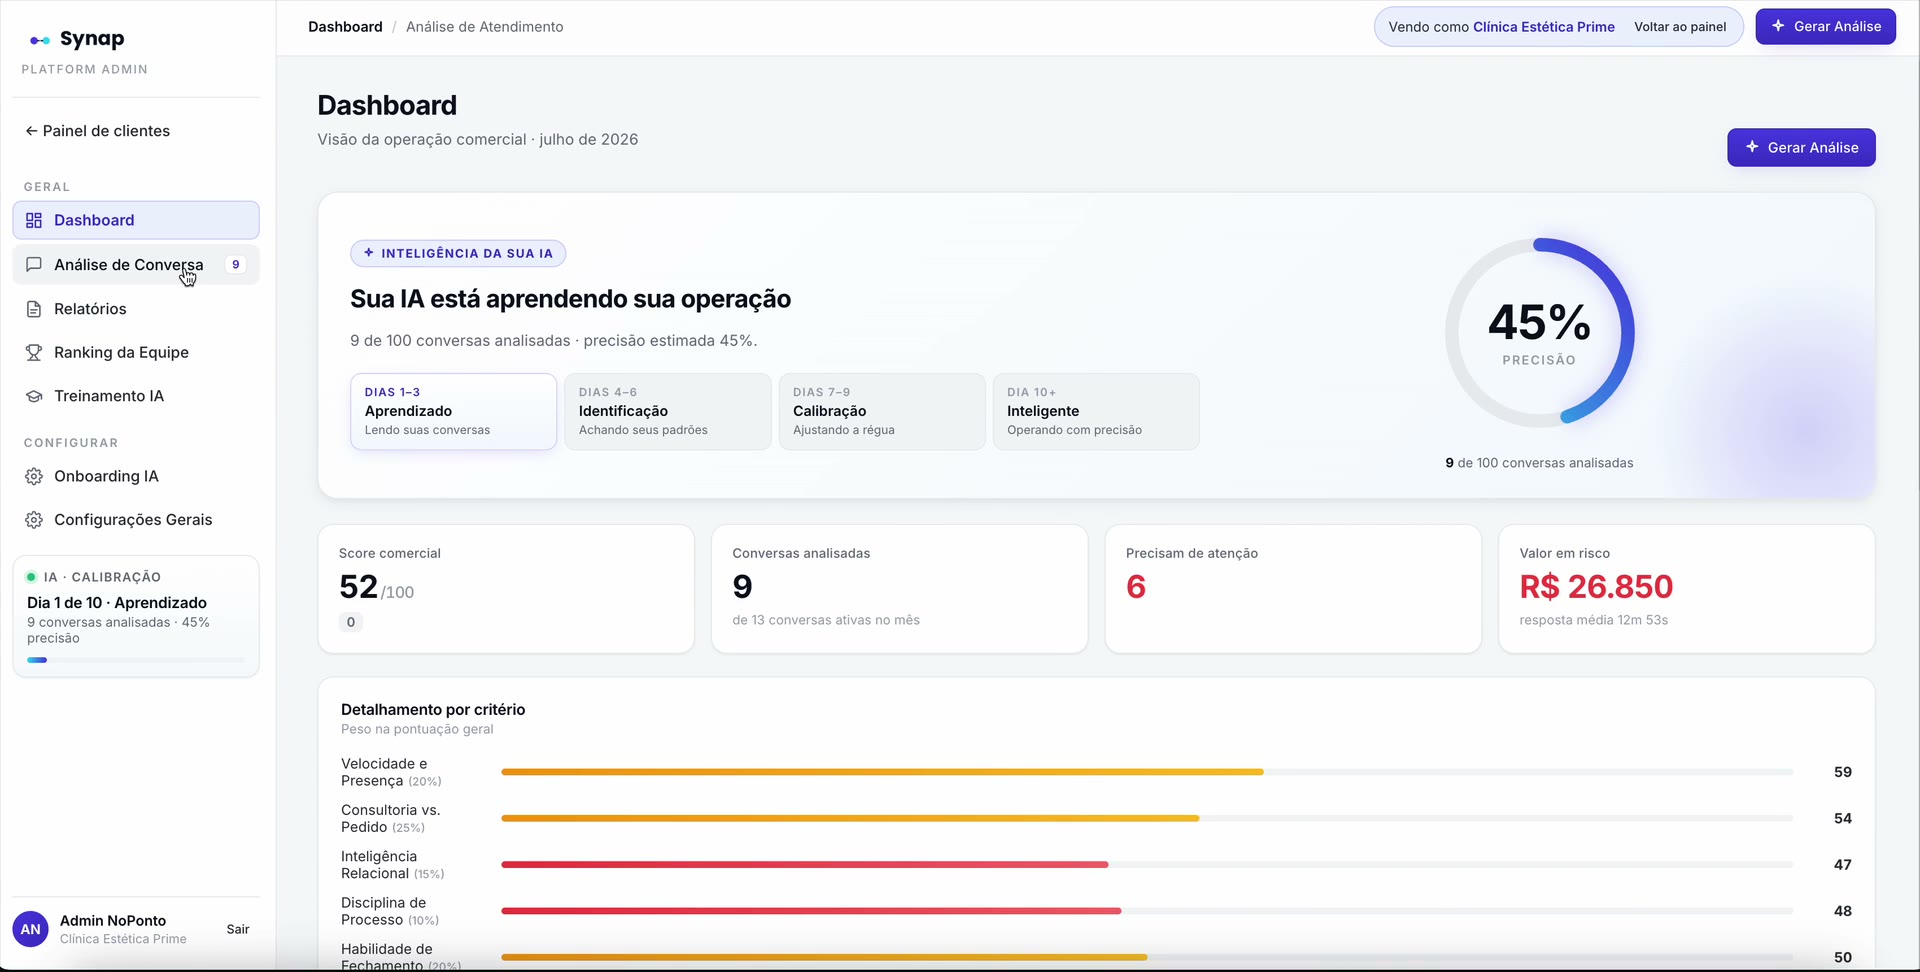The height and width of the screenshot is (972, 1920).
Task: Click Clínica Estética Prime in top bar
Action: click(x=1543, y=27)
